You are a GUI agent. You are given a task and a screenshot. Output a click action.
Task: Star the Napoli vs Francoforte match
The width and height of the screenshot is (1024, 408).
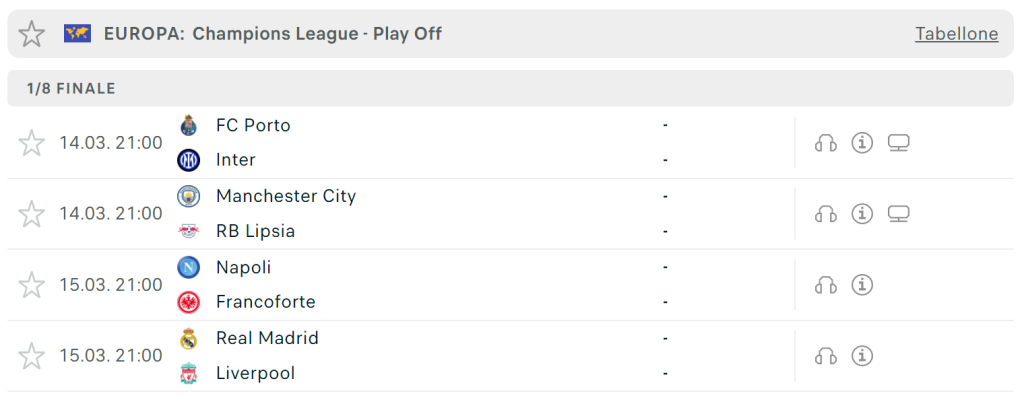pyautogui.click(x=31, y=285)
